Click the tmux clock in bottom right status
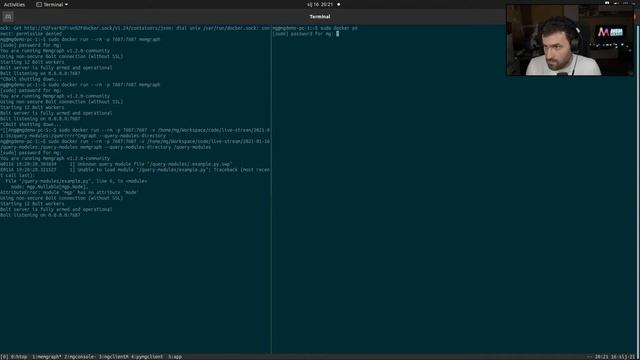 615,357
